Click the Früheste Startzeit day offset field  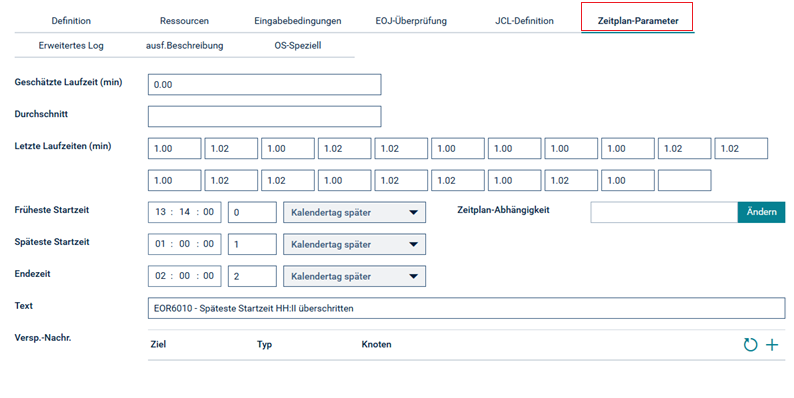pyautogui.click(x=252, y=212)
